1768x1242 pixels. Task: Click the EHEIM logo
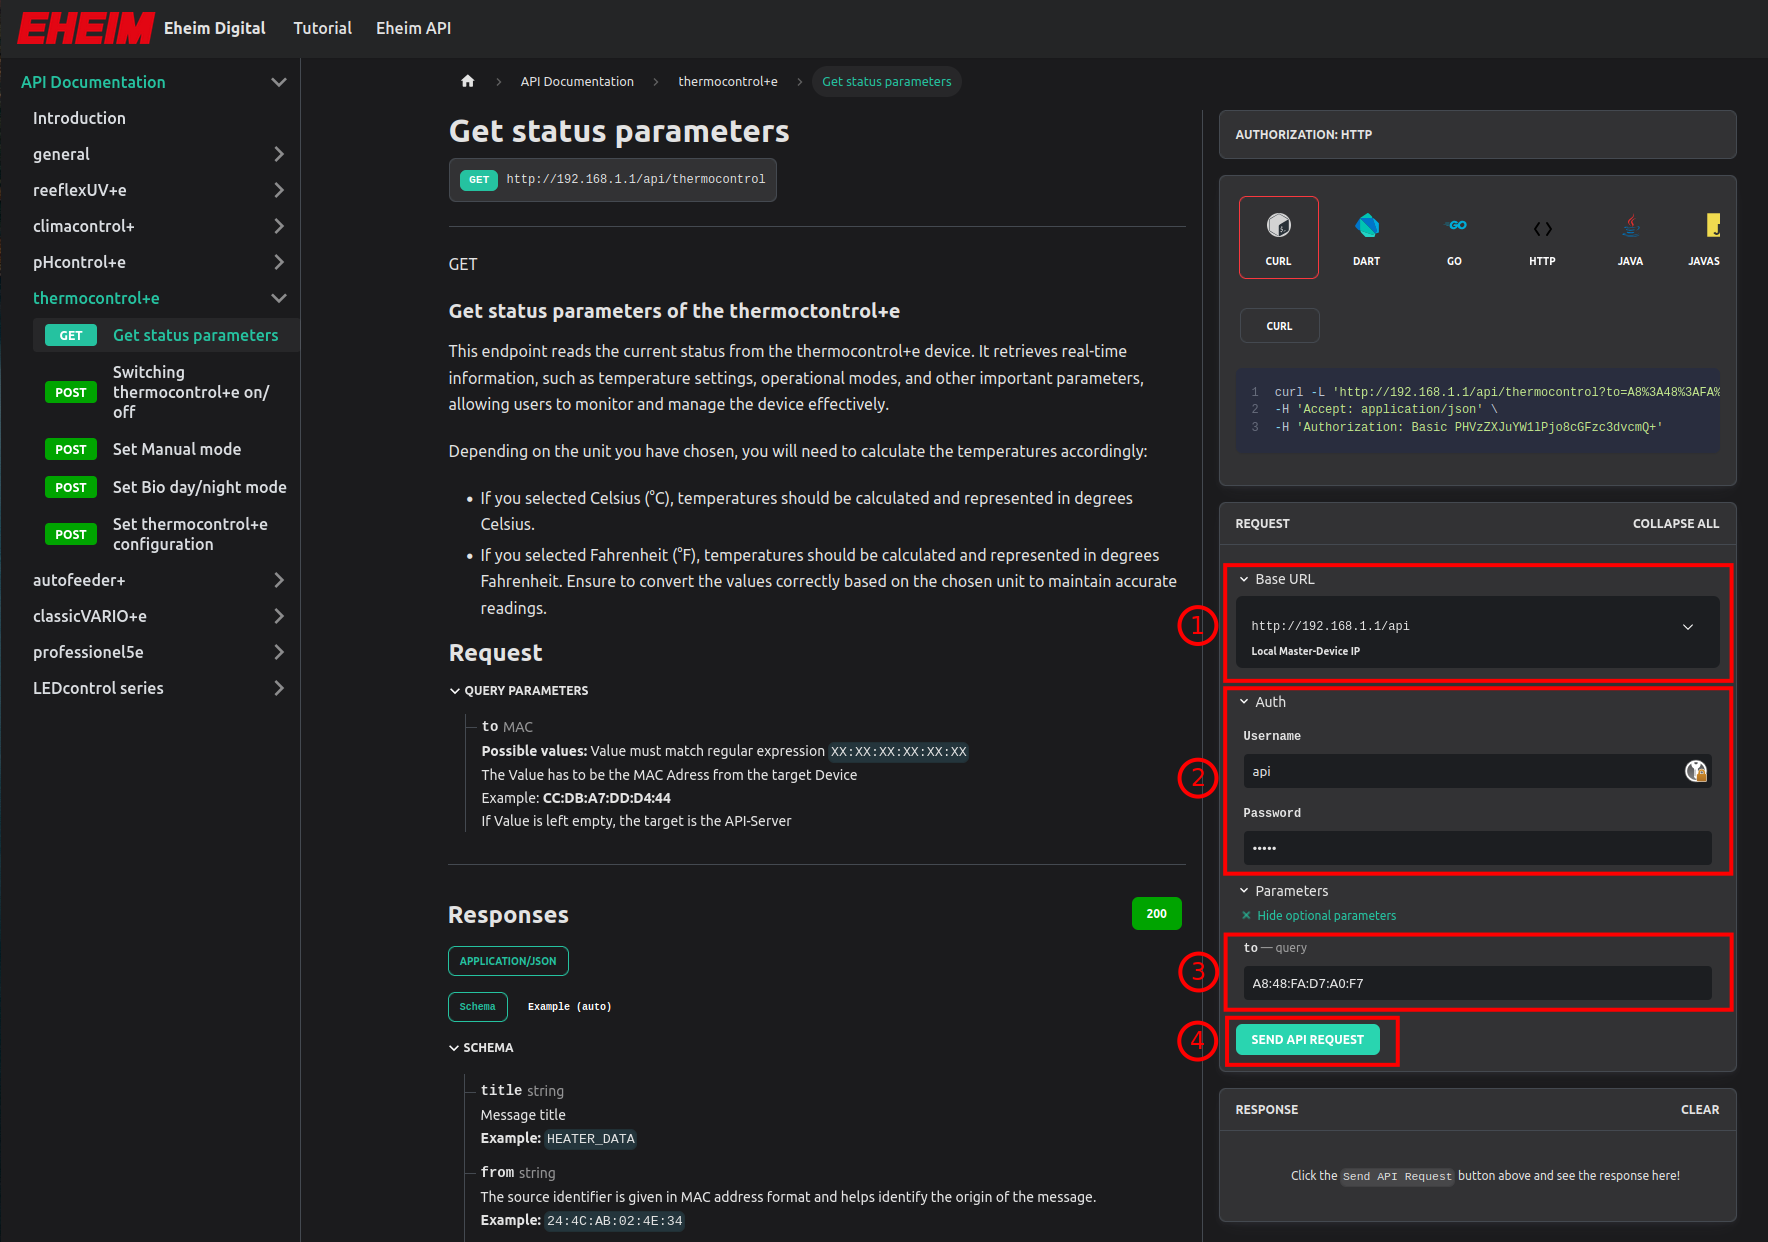[x=86, y=28]
